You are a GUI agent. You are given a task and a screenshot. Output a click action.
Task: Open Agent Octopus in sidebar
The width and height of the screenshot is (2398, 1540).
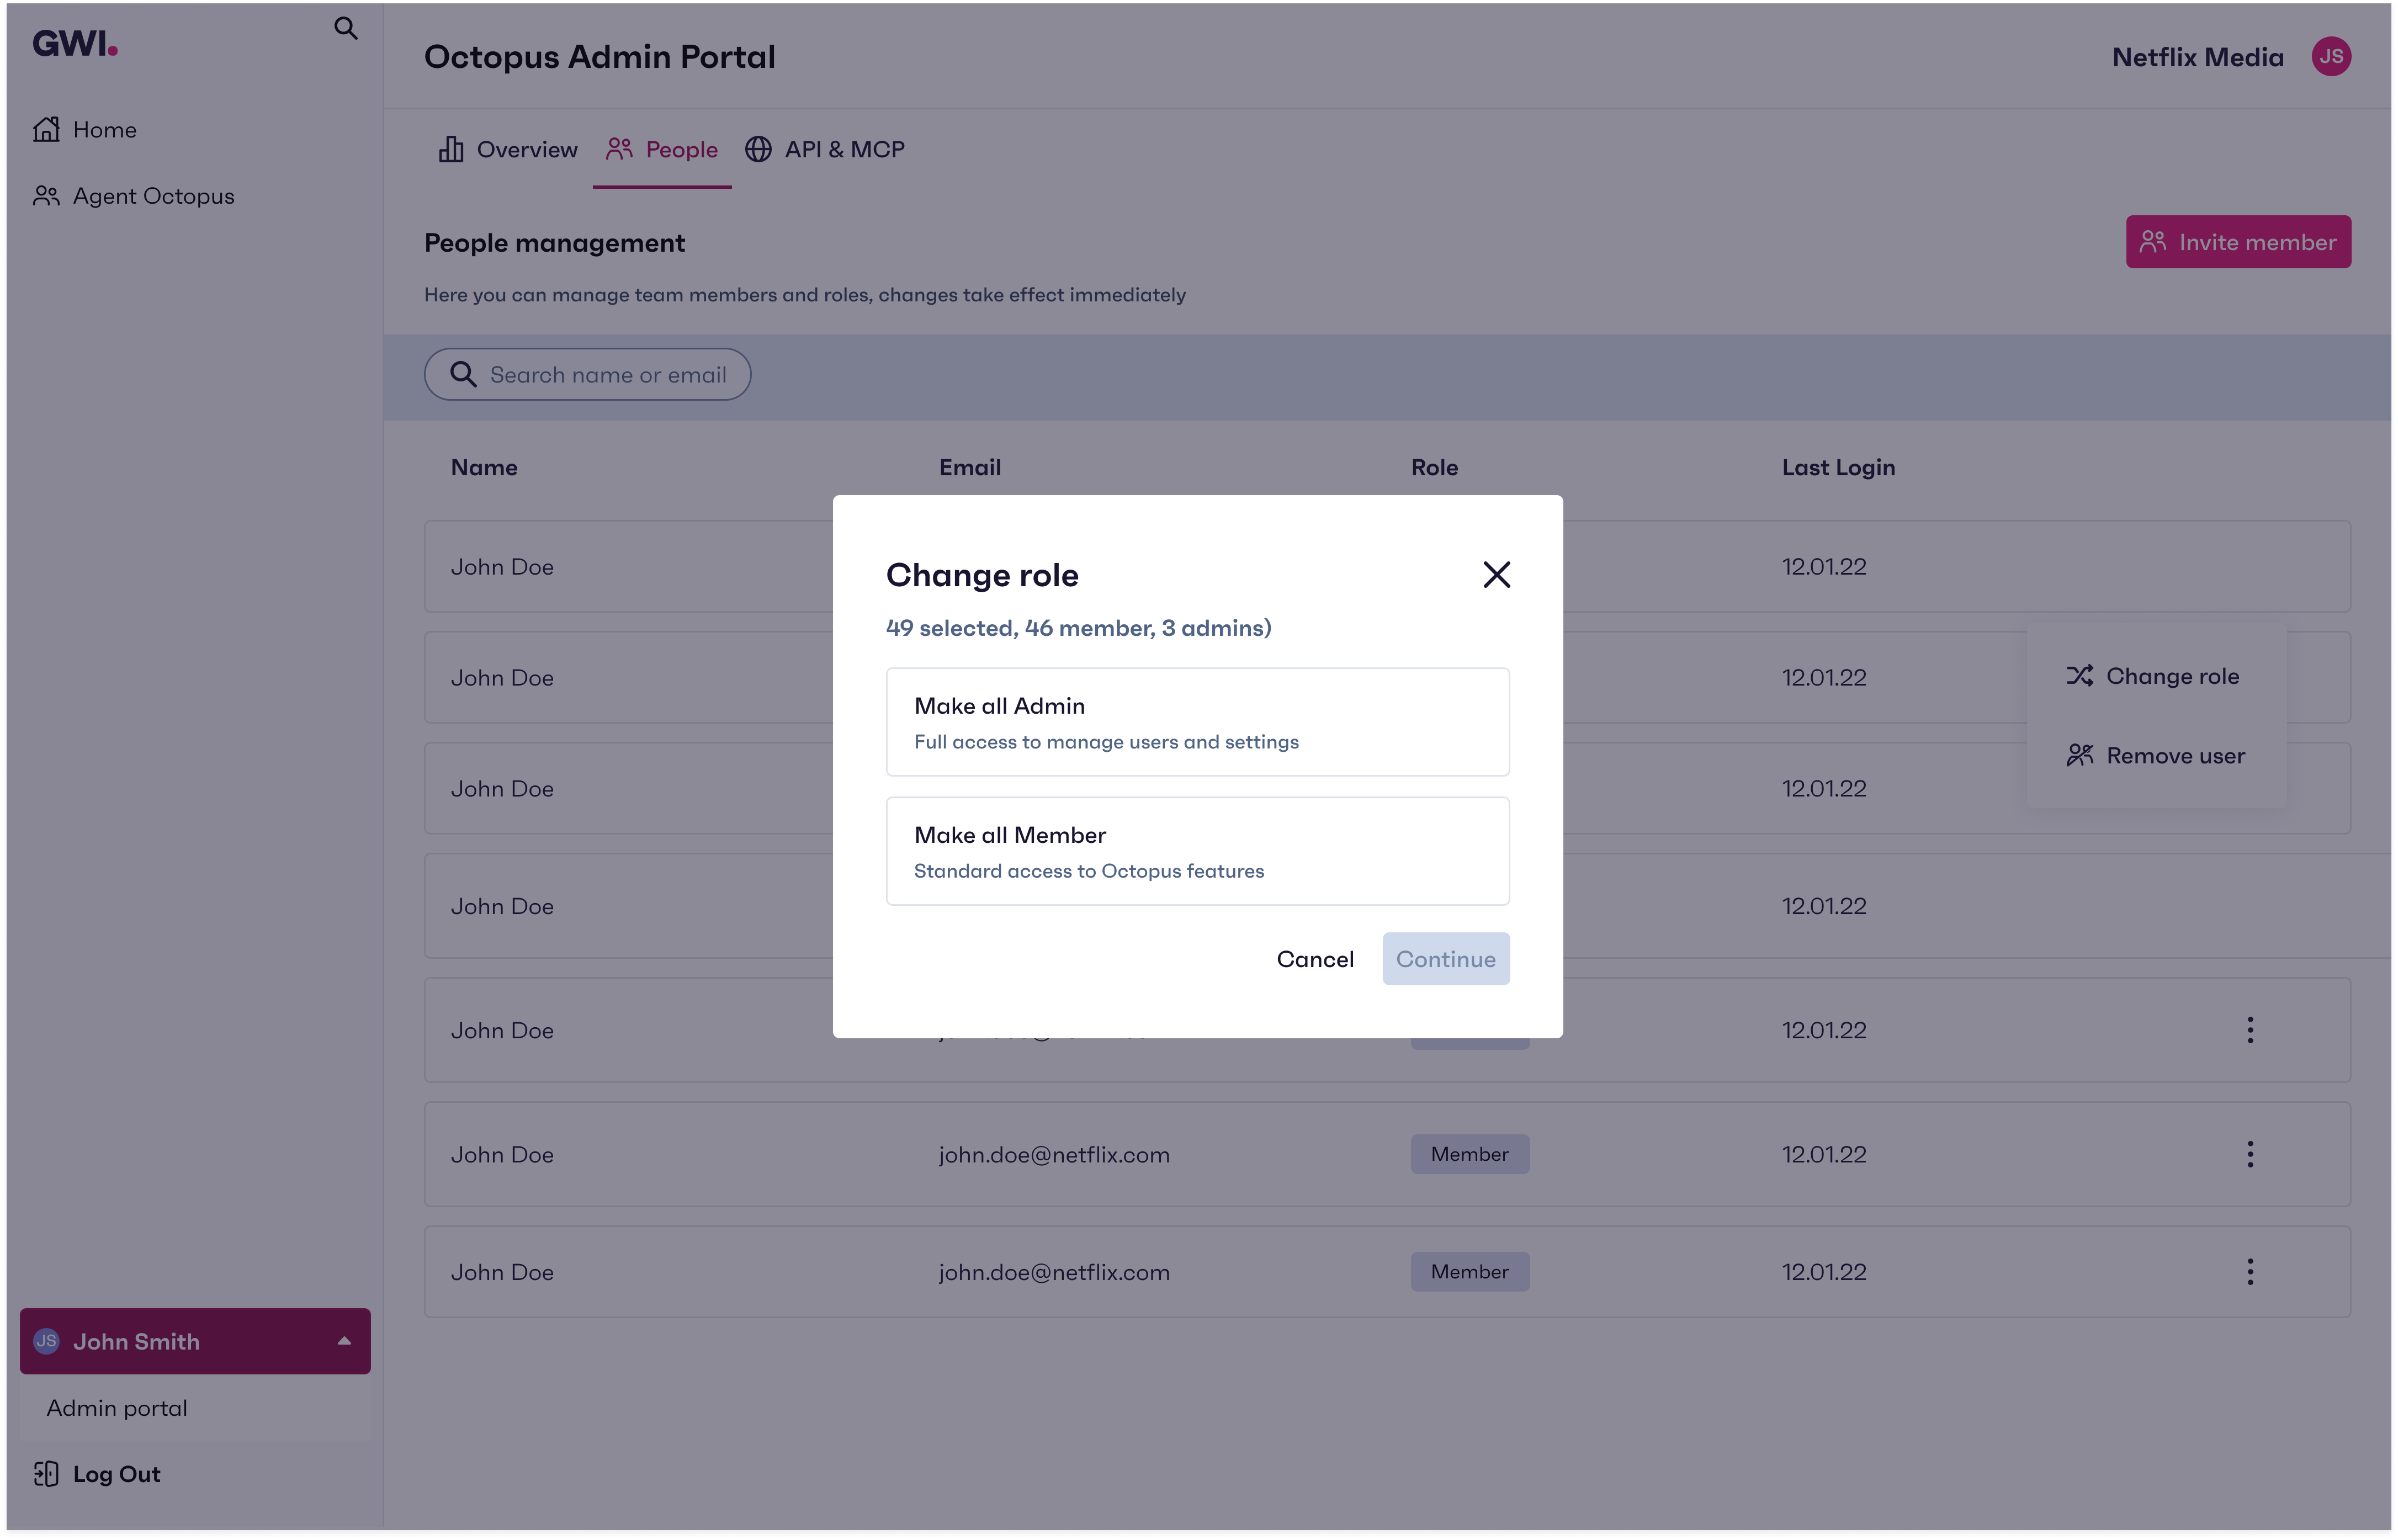[134, 196]
